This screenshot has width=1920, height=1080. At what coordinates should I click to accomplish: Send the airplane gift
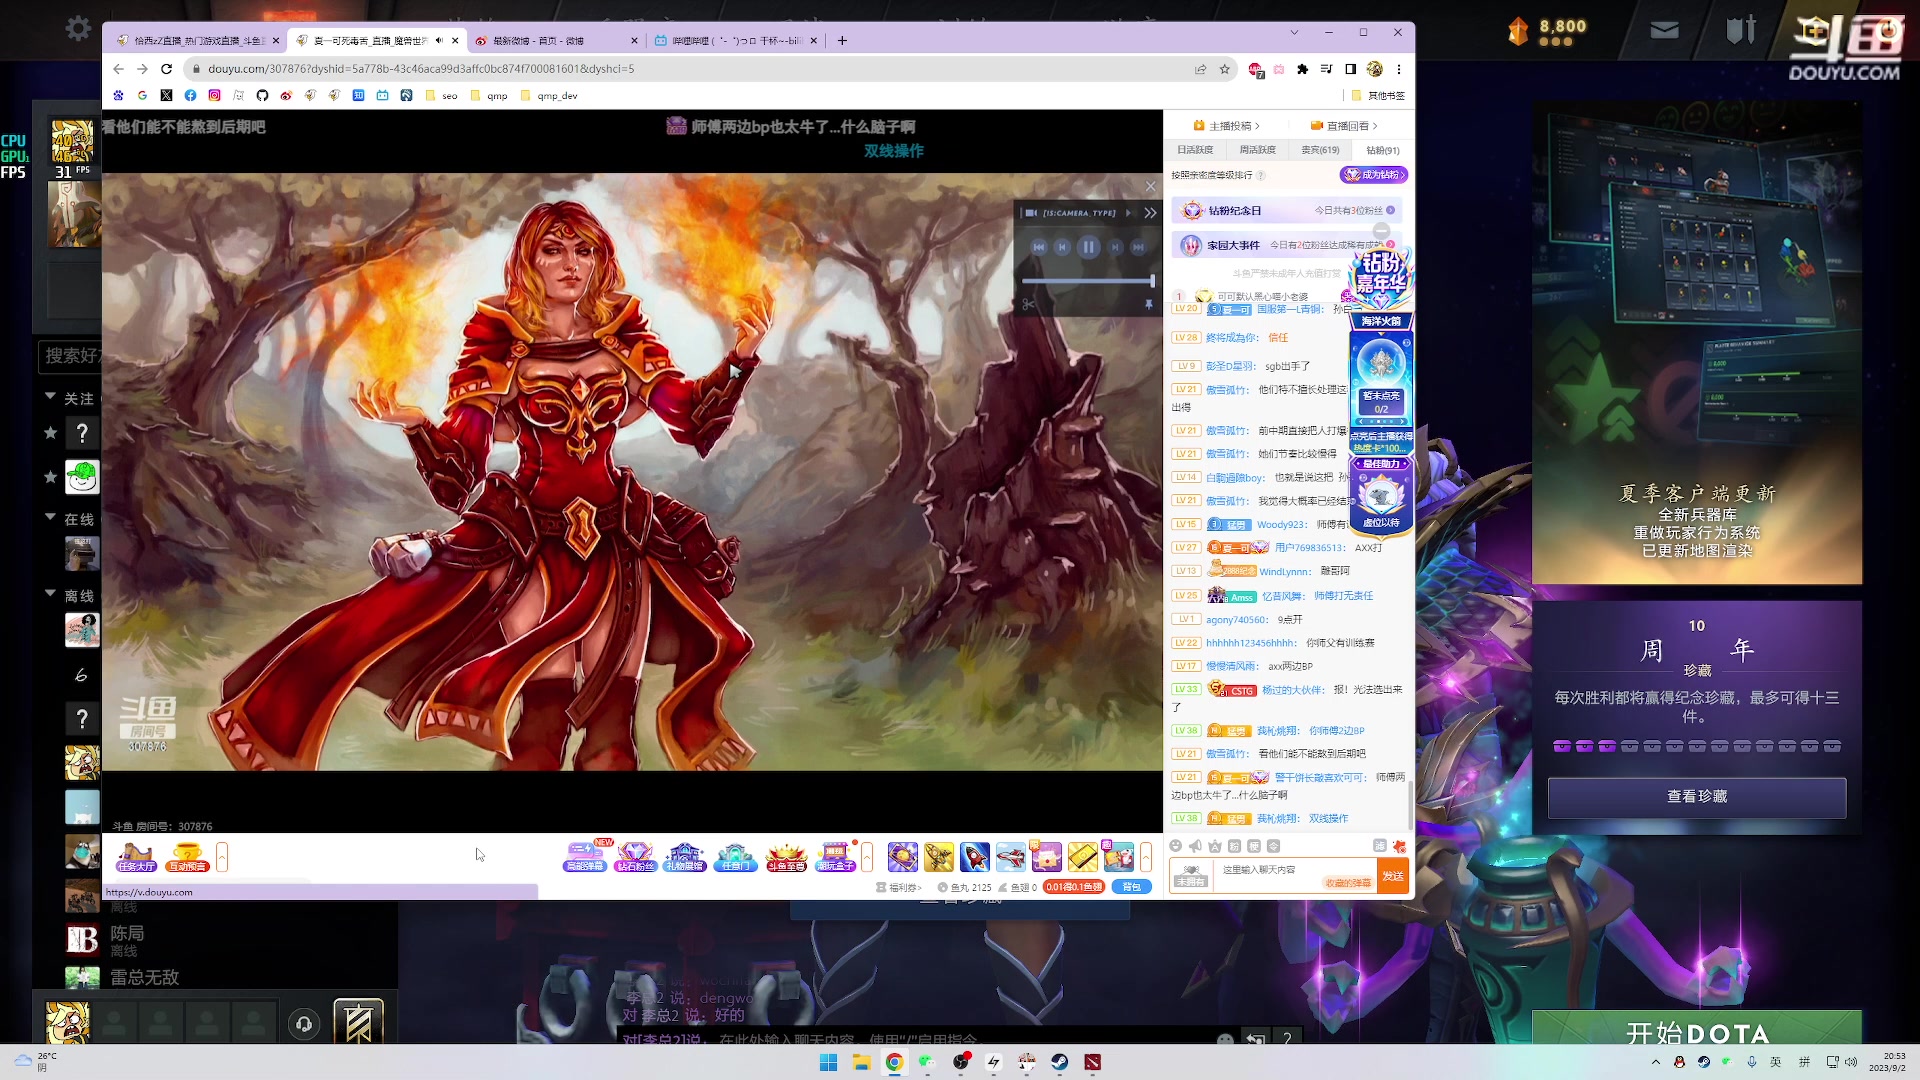pos(1010,857)
